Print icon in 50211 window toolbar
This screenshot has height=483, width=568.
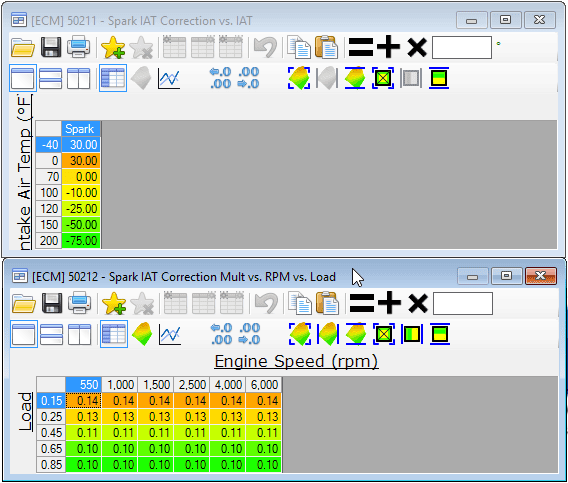click(x=79, y=47)
